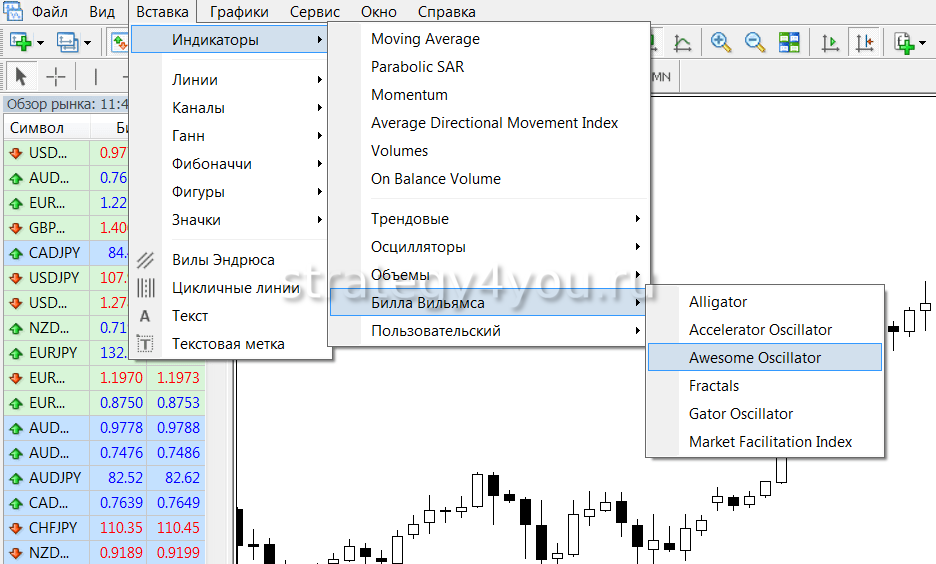
Task: Open the Profiles dropdown arrow
Action: (x=88, y=42)
